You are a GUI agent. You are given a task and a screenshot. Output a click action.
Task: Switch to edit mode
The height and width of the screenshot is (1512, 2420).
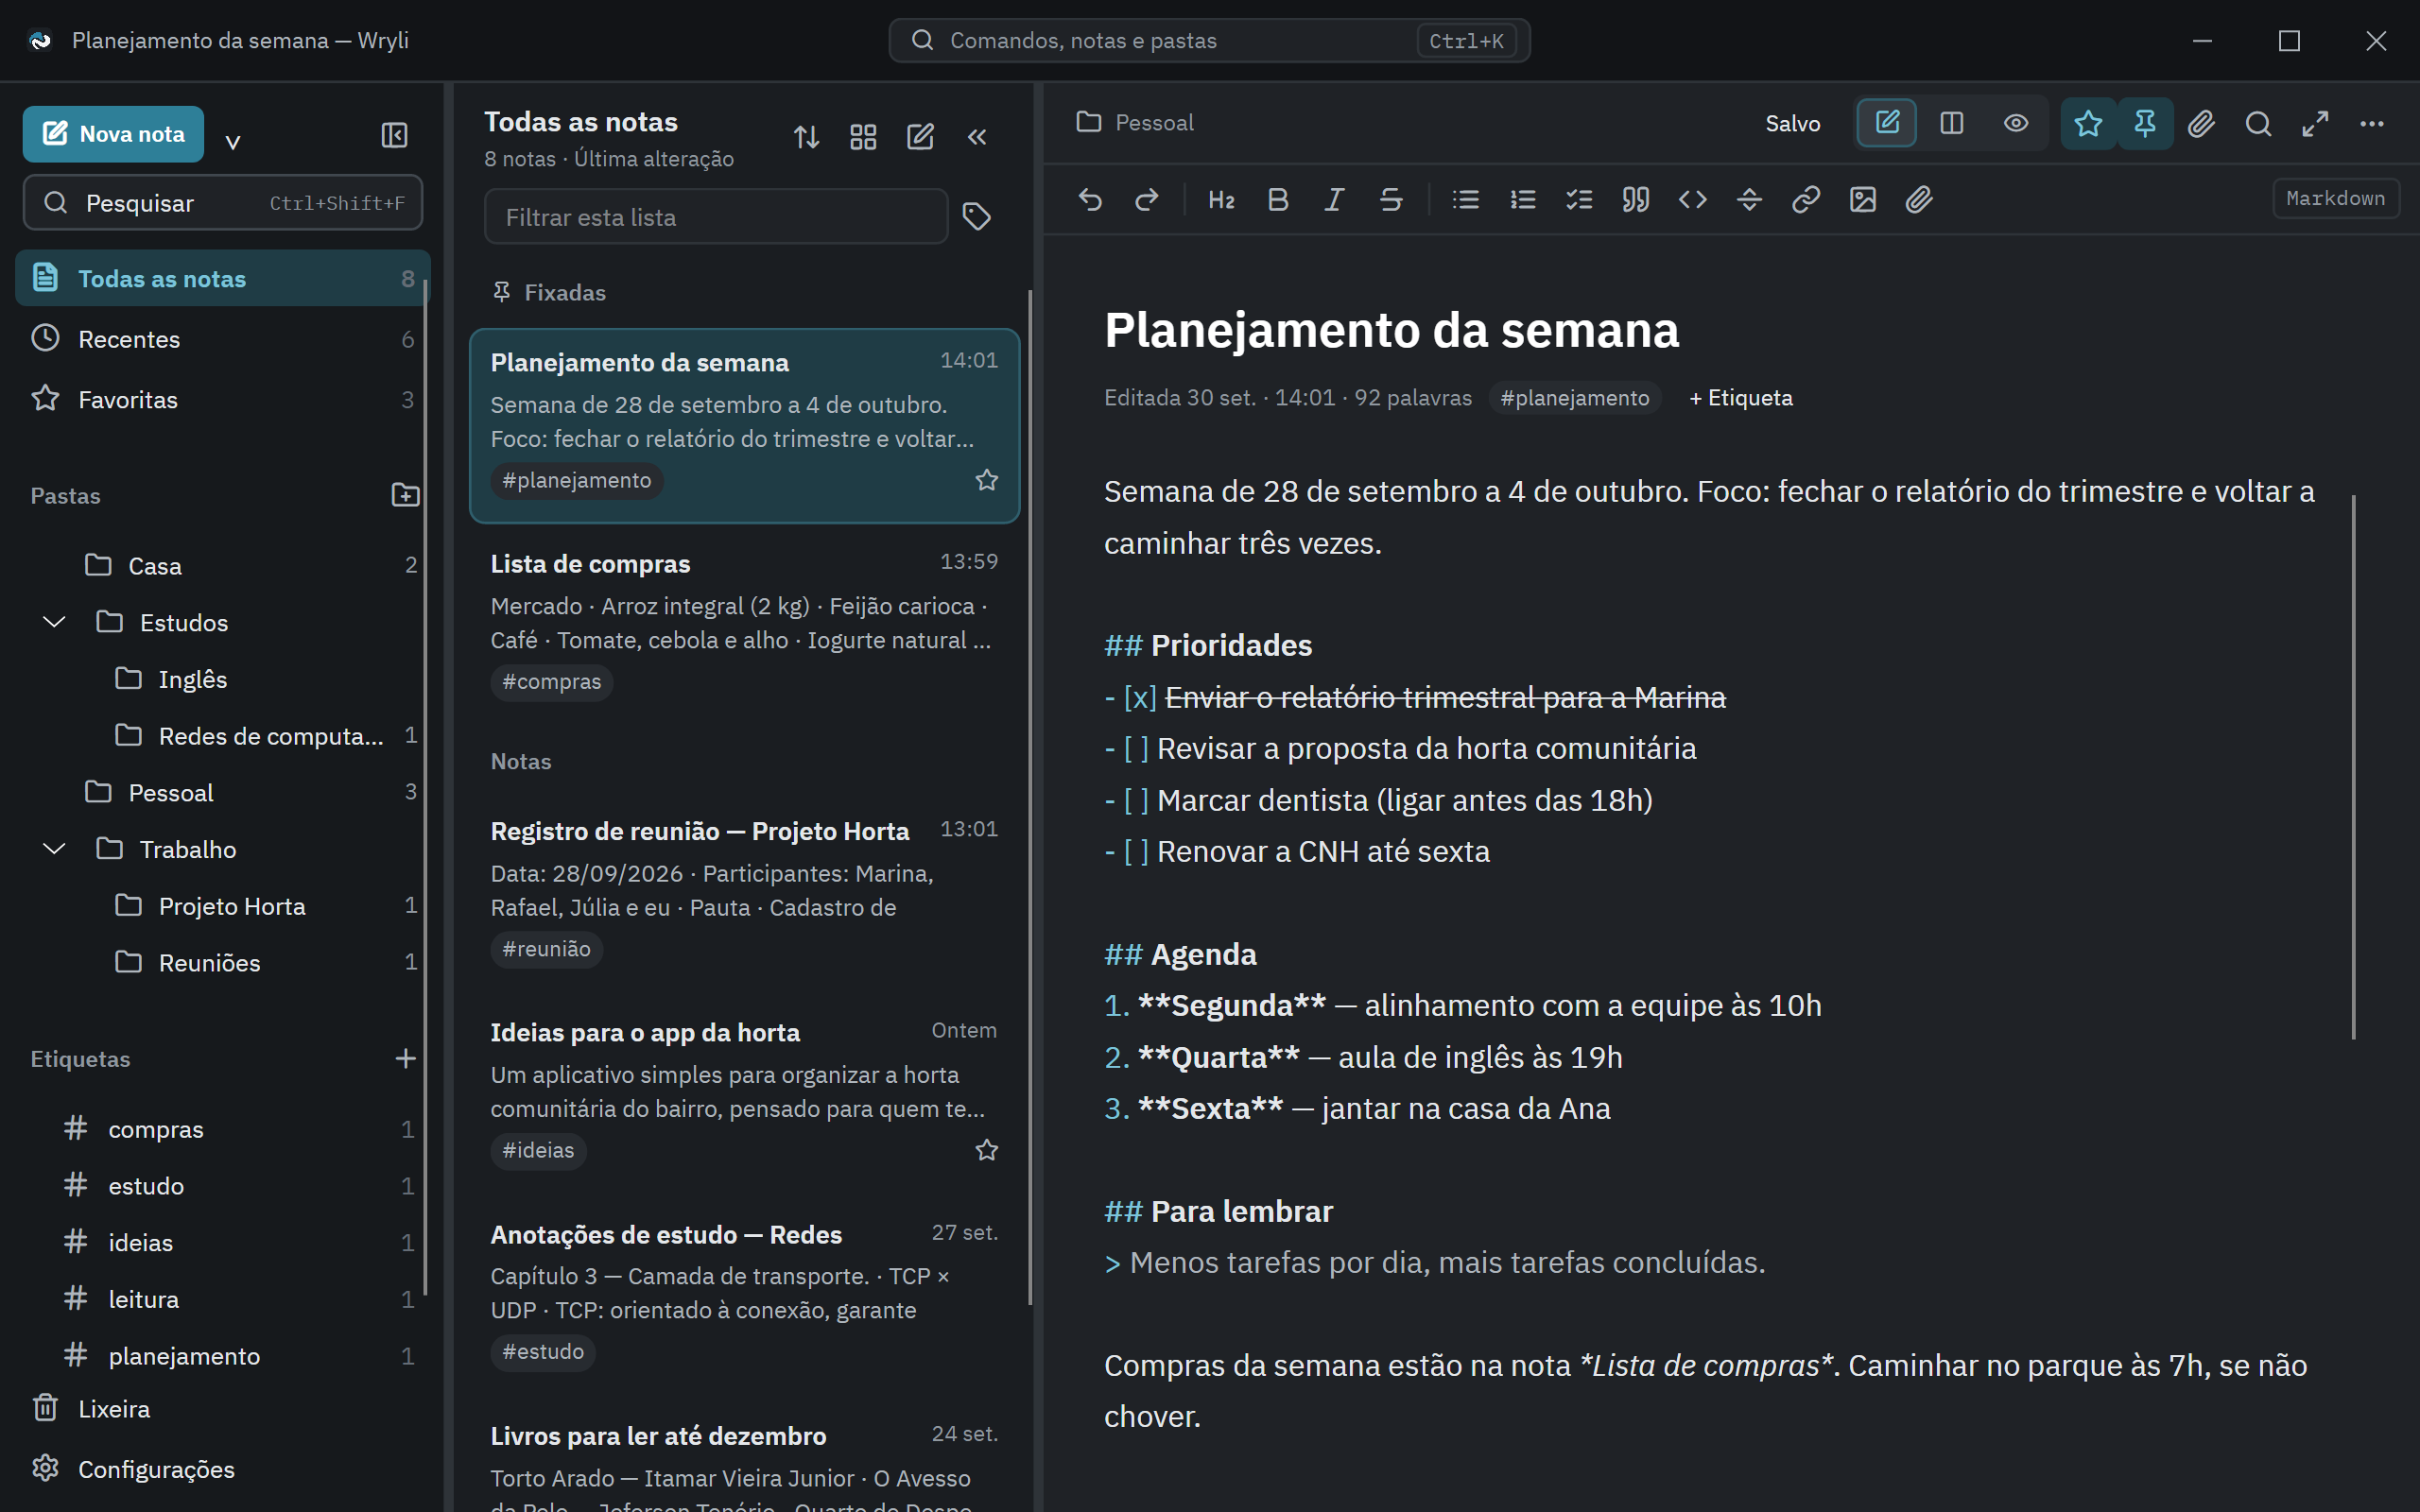pyautogui.click(x=1887, y=123)
